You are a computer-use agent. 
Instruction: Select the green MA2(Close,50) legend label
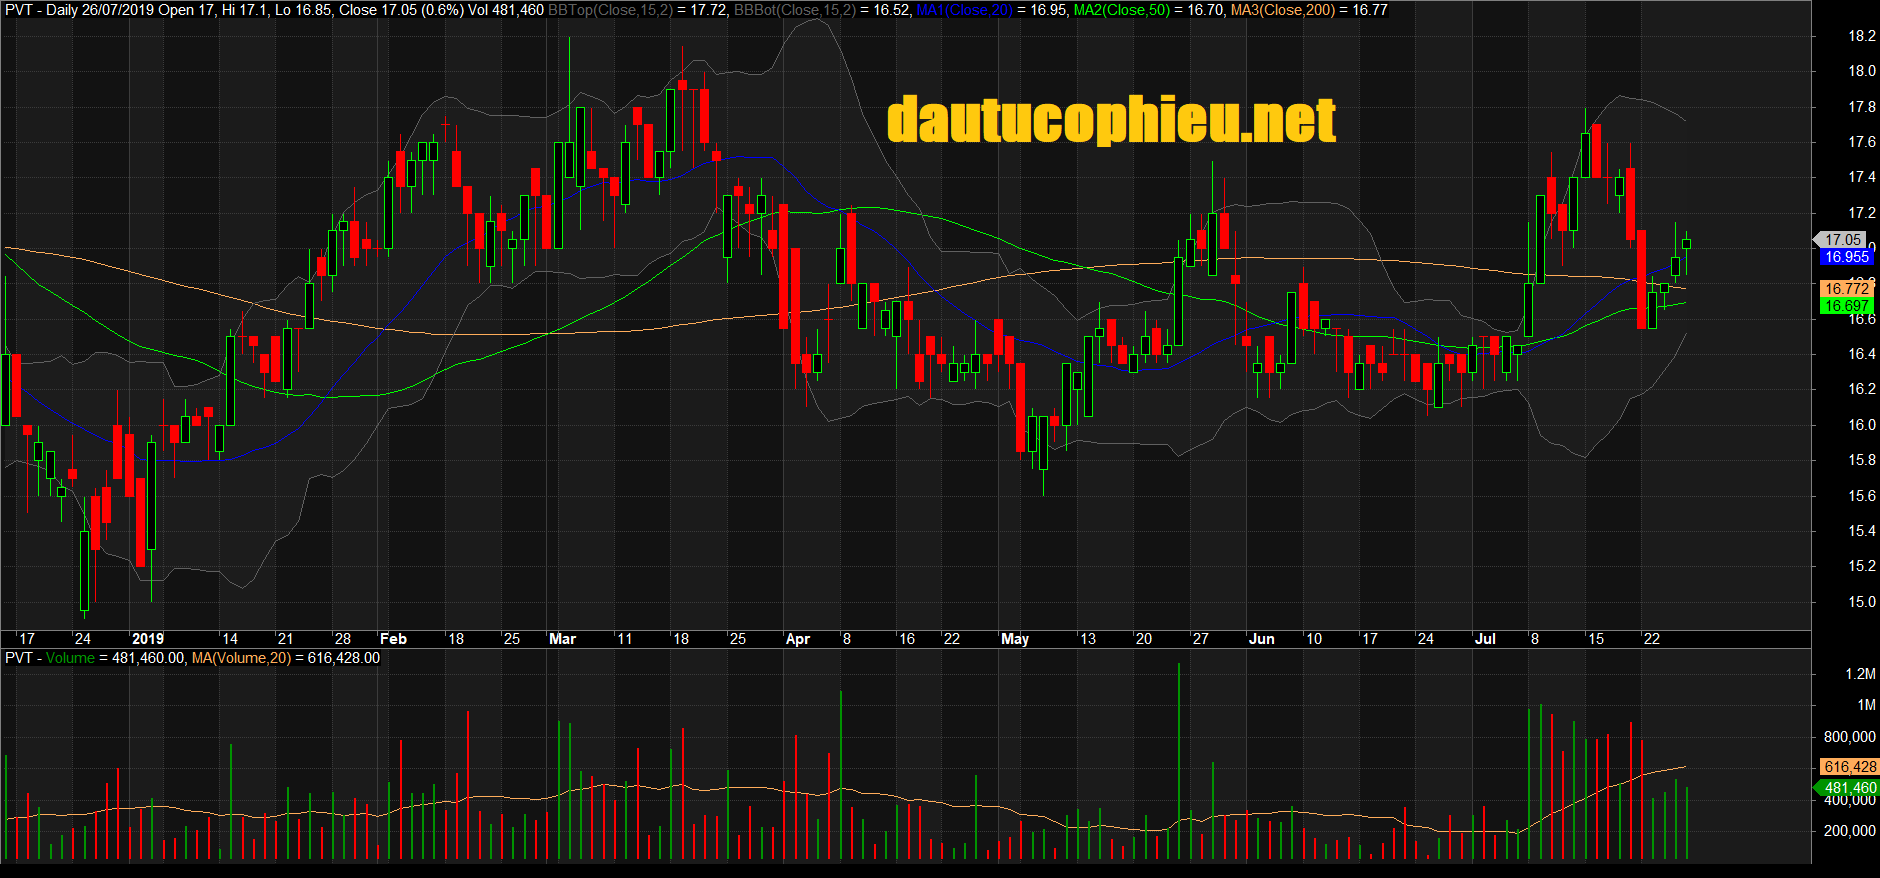(1124, 10)
